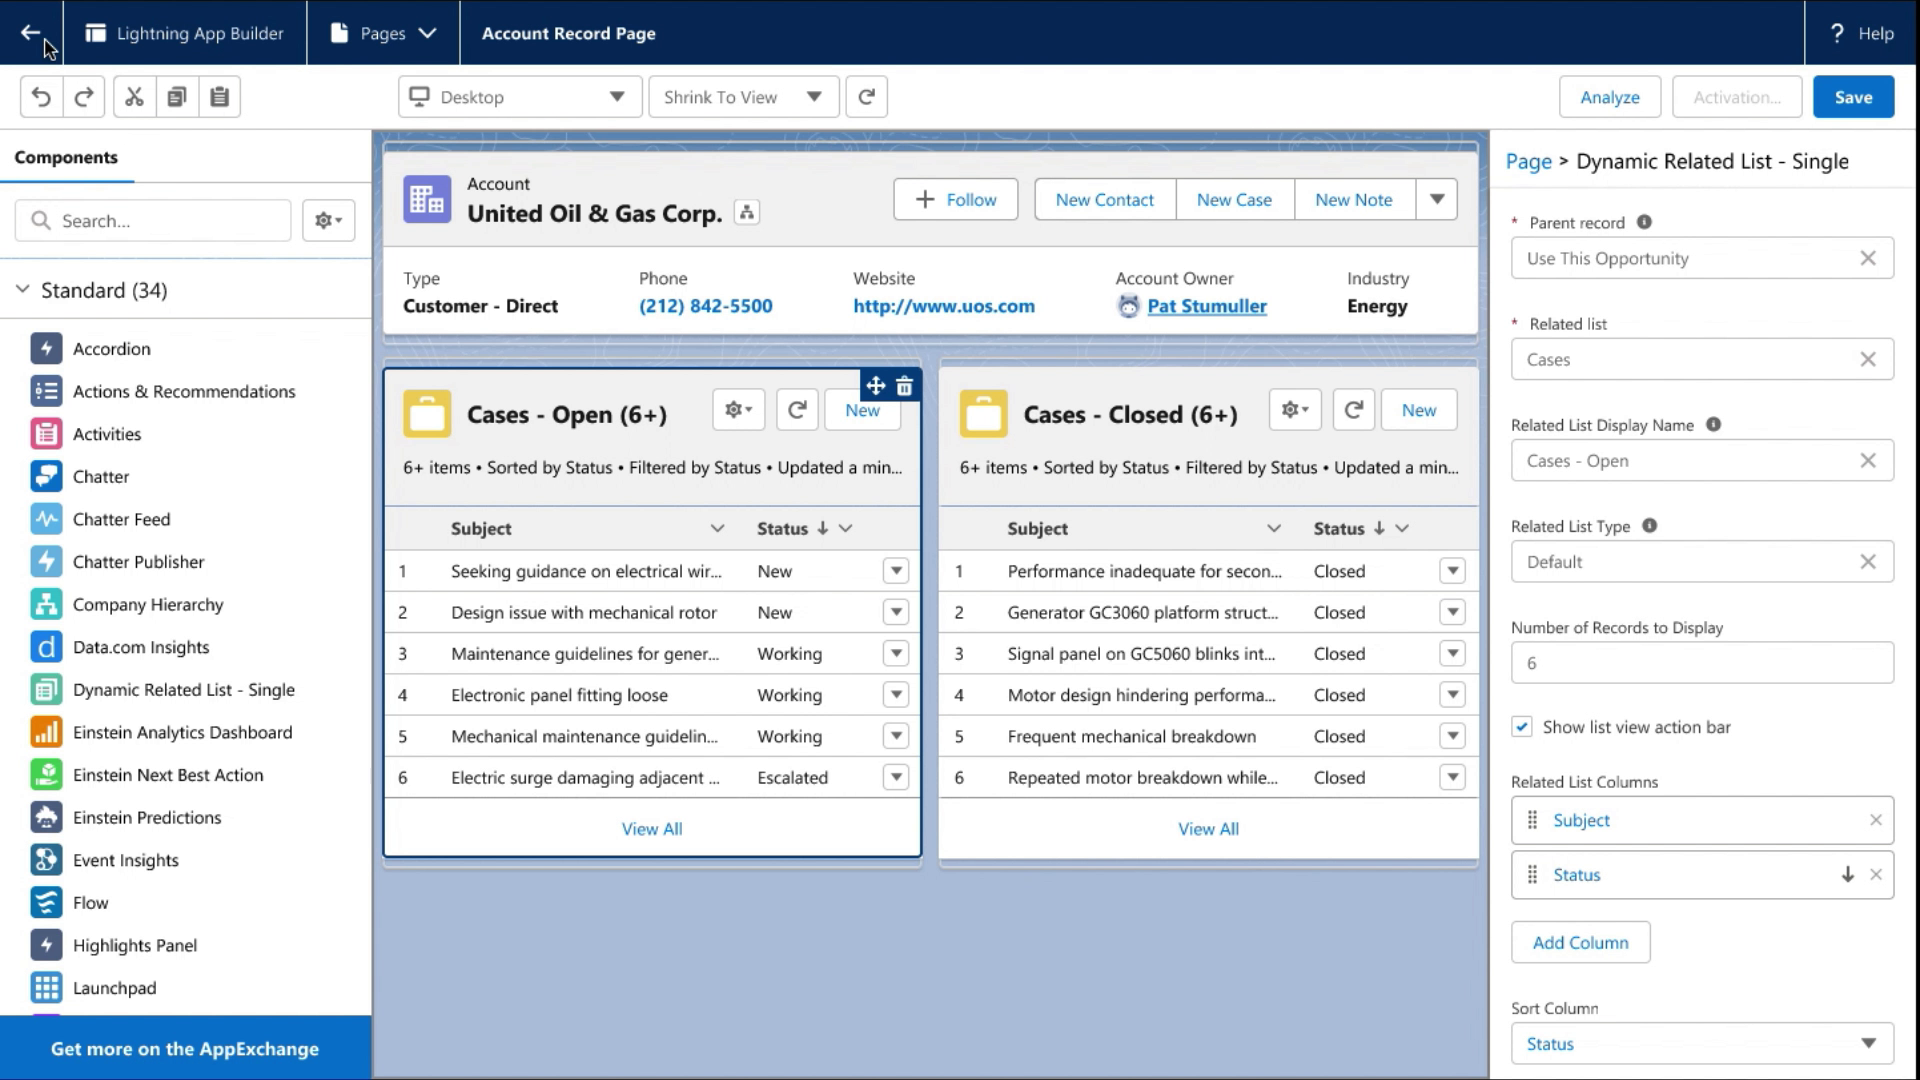This screenshot has height=1080, width=1920.
Task: Open the Pages menu
Action: point(383,33)
